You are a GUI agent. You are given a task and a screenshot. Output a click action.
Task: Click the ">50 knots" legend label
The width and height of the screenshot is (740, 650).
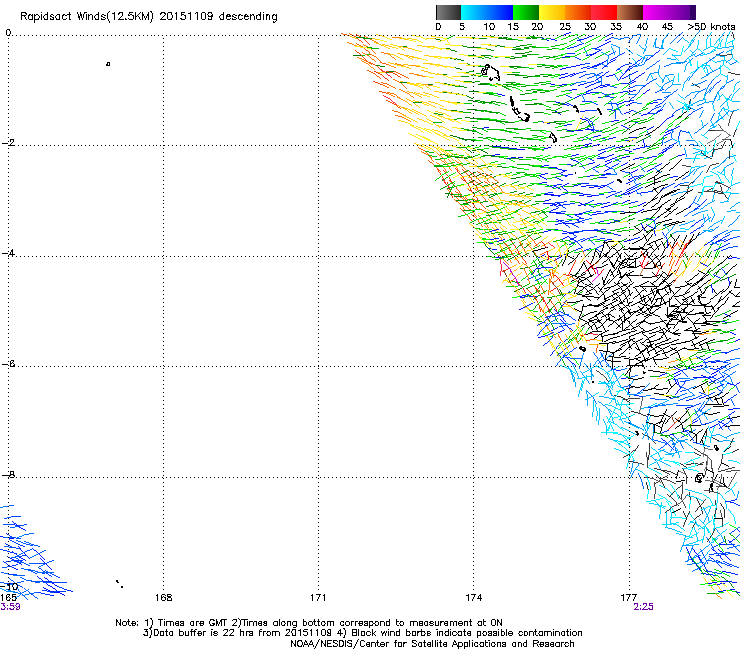click(711, 27)
